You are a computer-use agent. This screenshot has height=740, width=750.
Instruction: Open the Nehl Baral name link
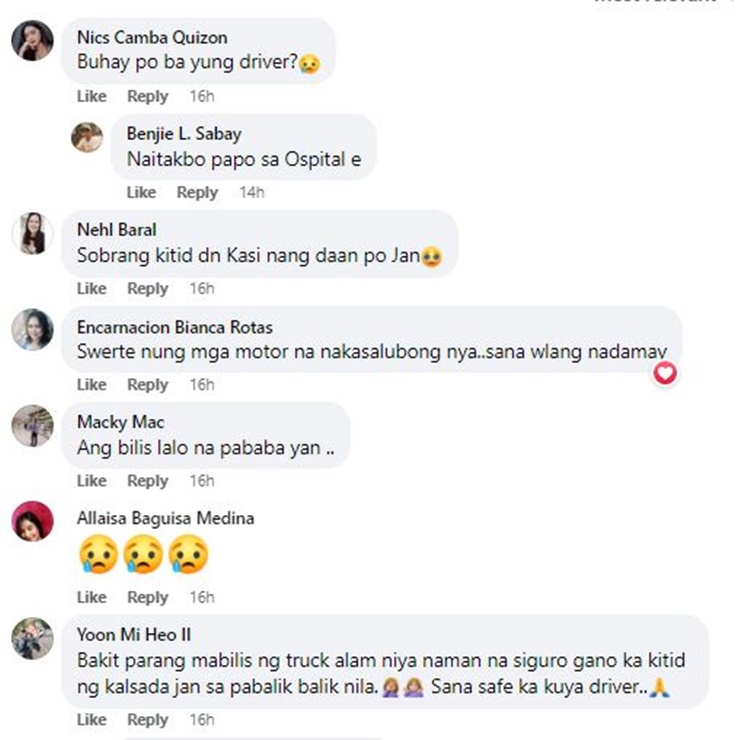pyautogui.click(x=117, y=230)
